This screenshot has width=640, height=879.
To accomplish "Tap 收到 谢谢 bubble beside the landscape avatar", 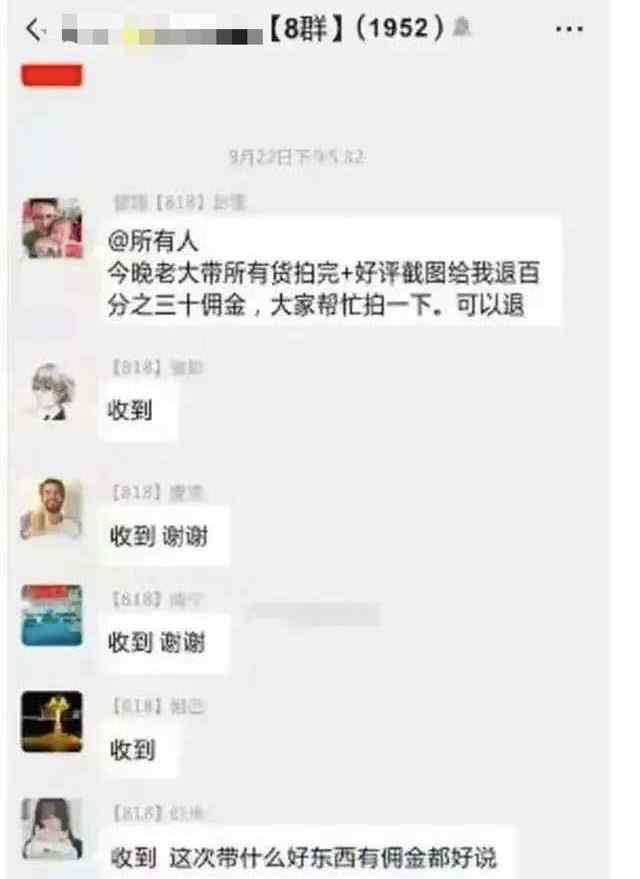I will tap(164, 643).
